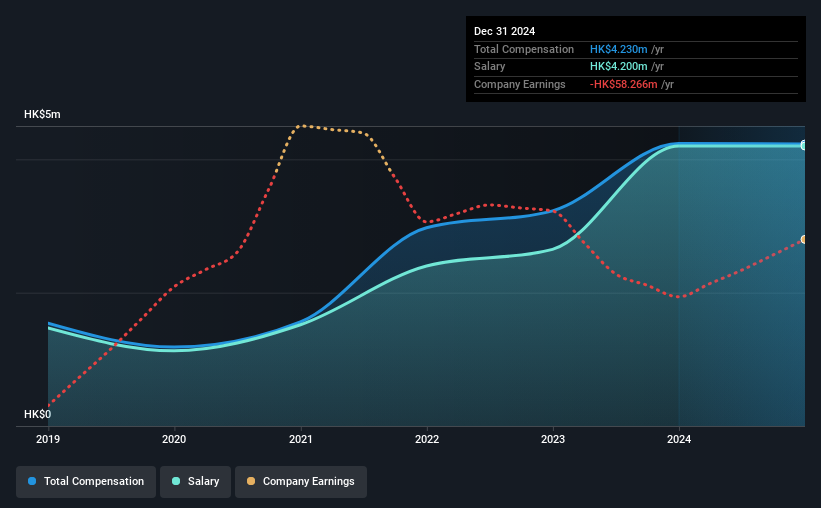Click the HK$0 y-axis label

tap(38, 414)
